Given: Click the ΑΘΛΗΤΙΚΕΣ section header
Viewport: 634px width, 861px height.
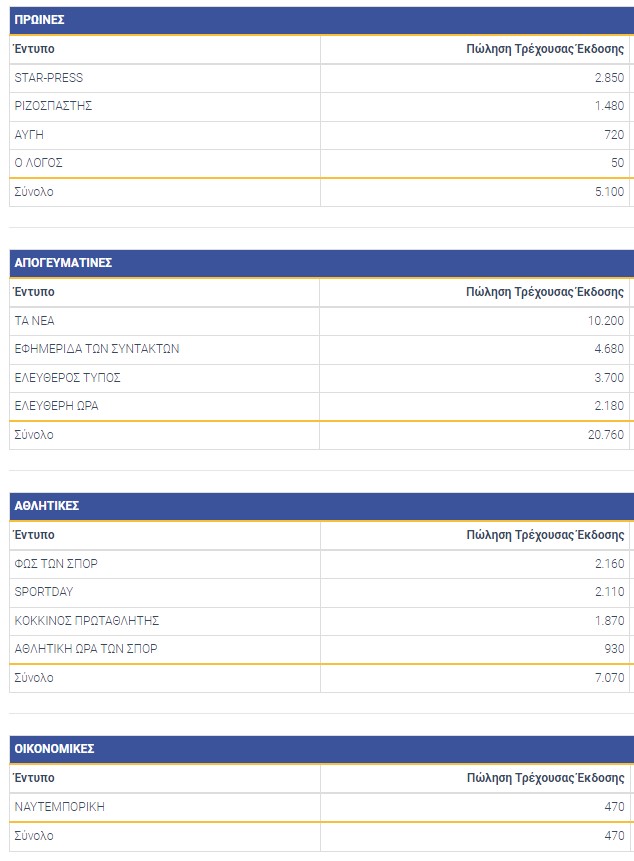Looking at the screenshot, I should [x=47, y=506].
